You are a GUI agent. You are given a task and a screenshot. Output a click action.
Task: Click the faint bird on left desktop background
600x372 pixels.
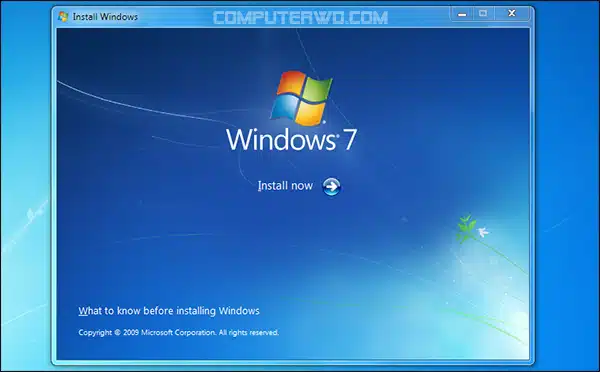34,214
